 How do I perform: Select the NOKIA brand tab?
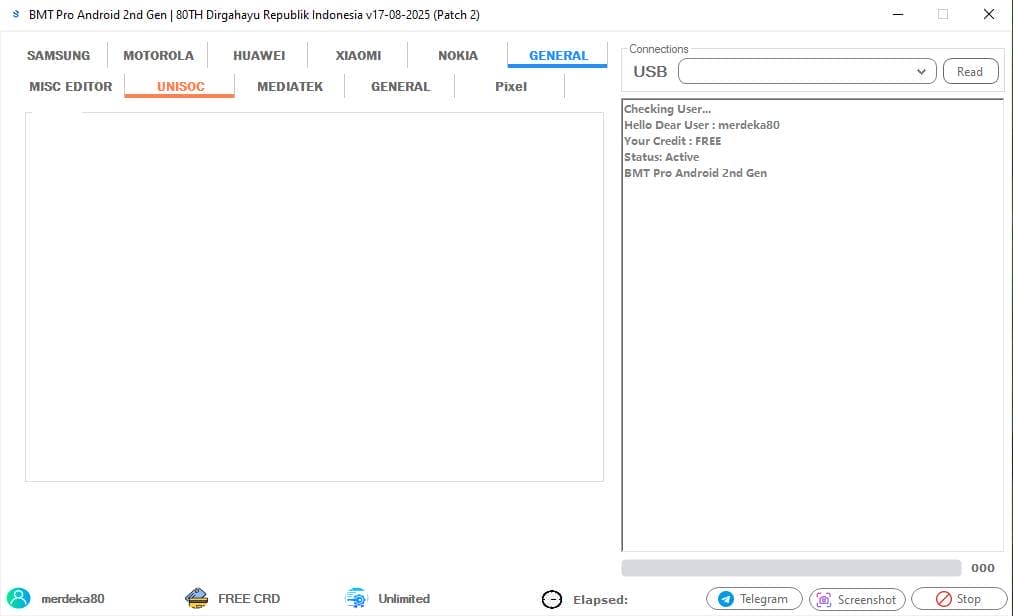(456, 55)
